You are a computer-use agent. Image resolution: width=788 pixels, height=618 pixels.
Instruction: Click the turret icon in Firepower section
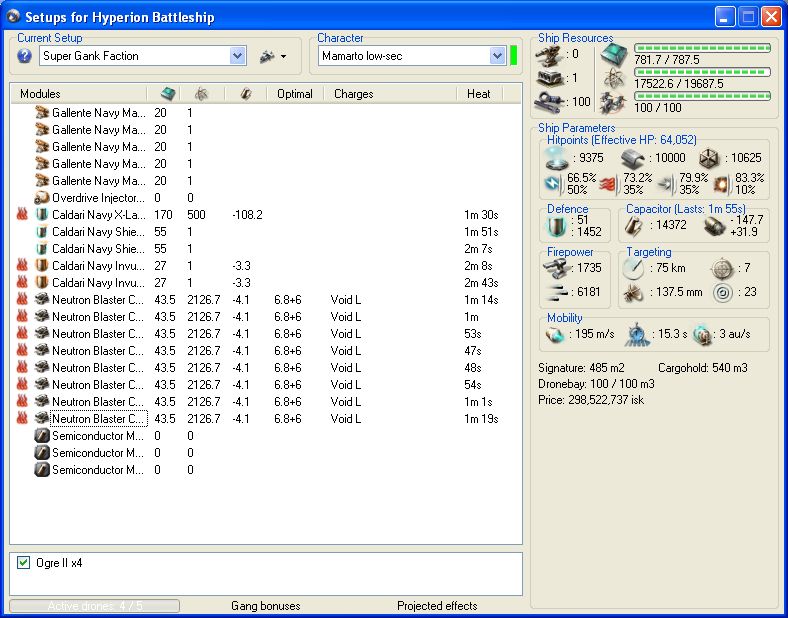(x=554, y=268)
